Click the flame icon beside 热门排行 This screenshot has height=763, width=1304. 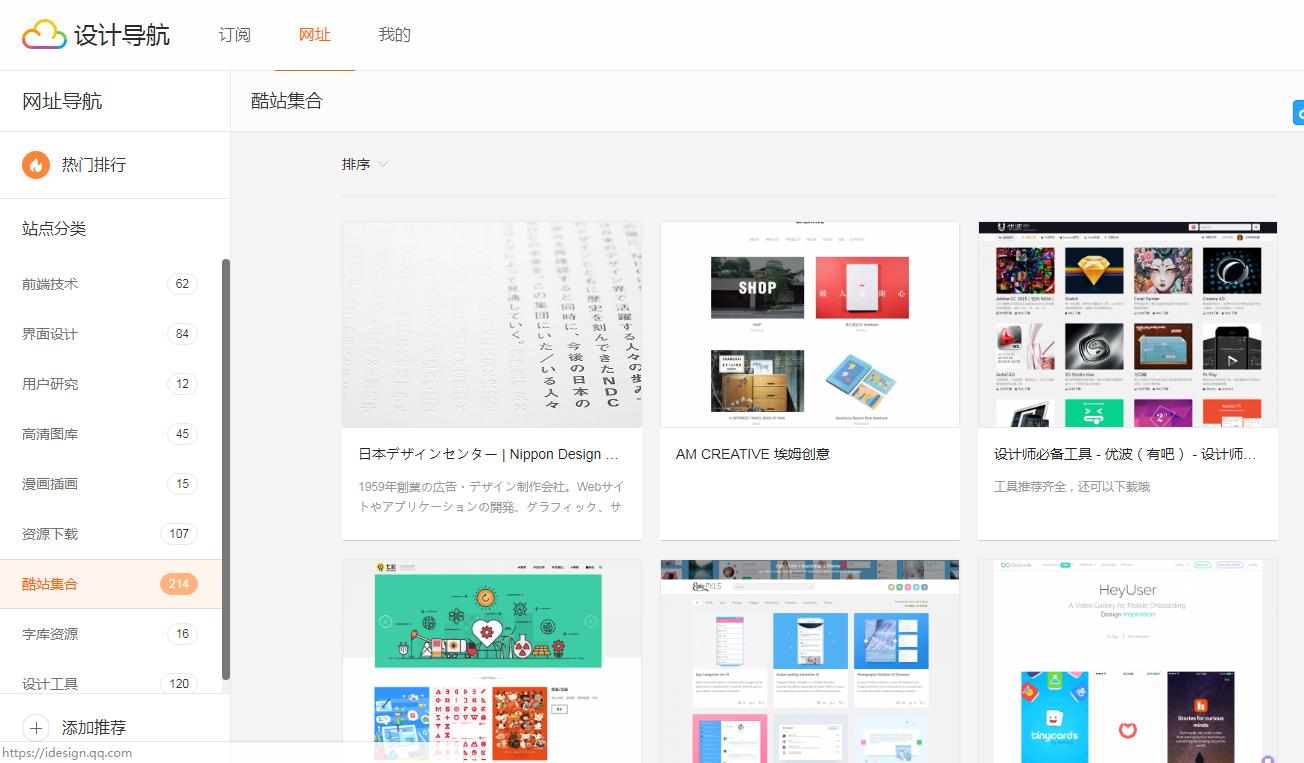click(x=36, y=164)
